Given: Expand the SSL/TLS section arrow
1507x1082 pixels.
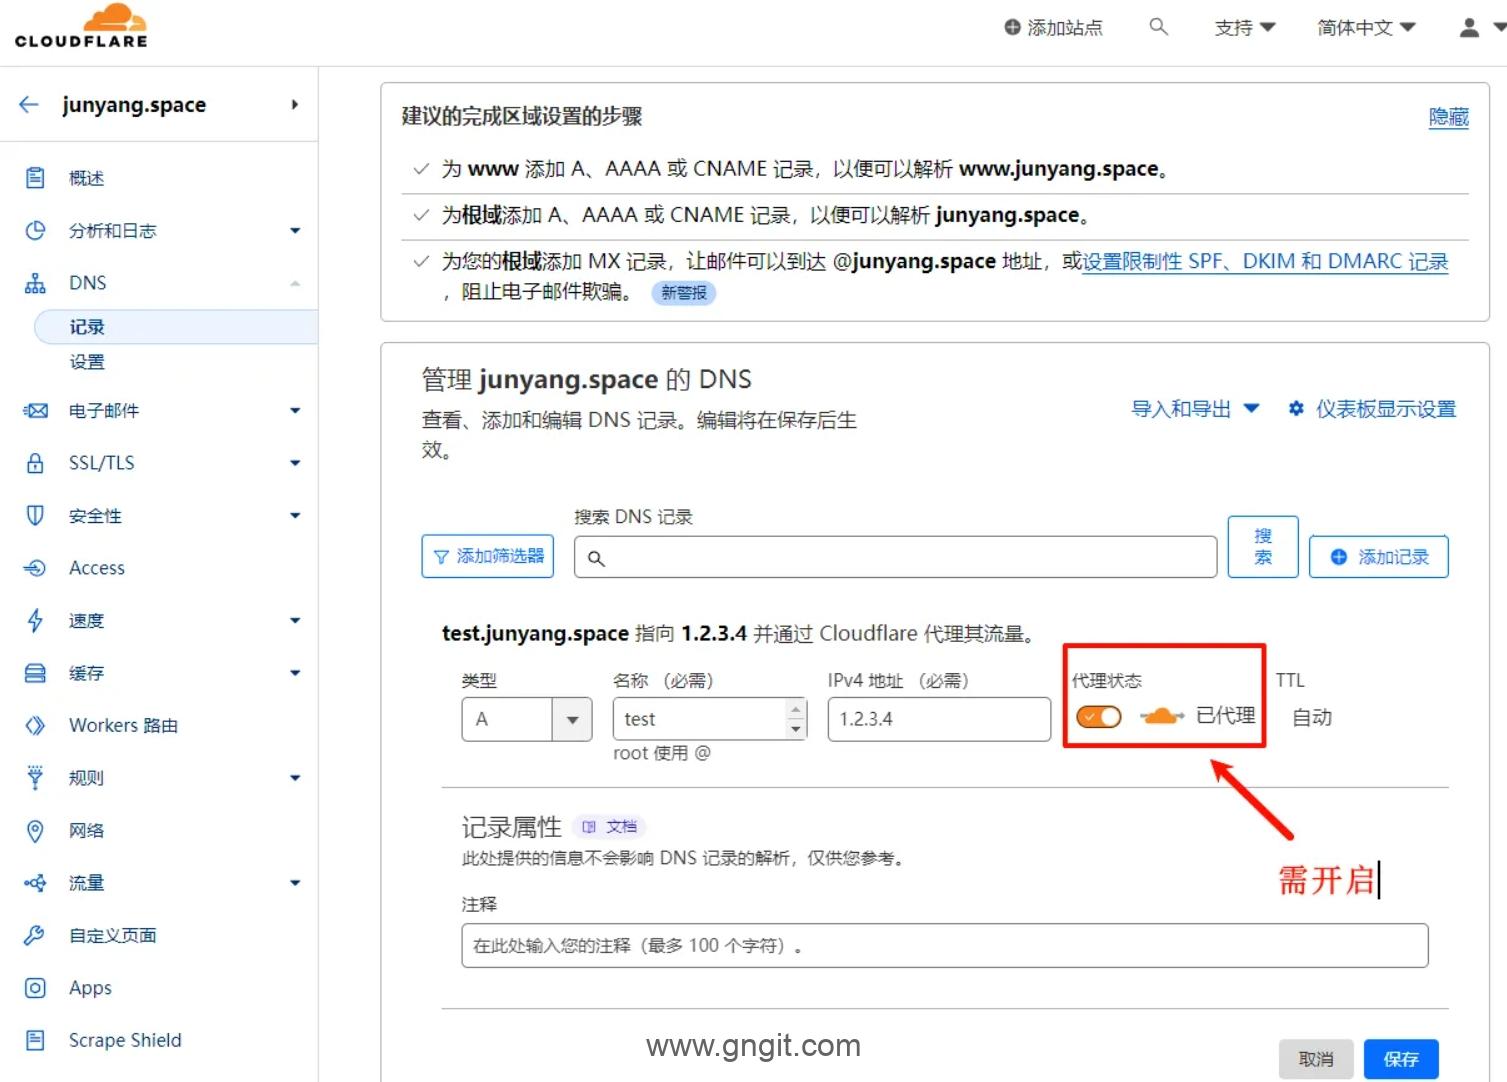Looking at the screenshot, I should tap(295, 463).
